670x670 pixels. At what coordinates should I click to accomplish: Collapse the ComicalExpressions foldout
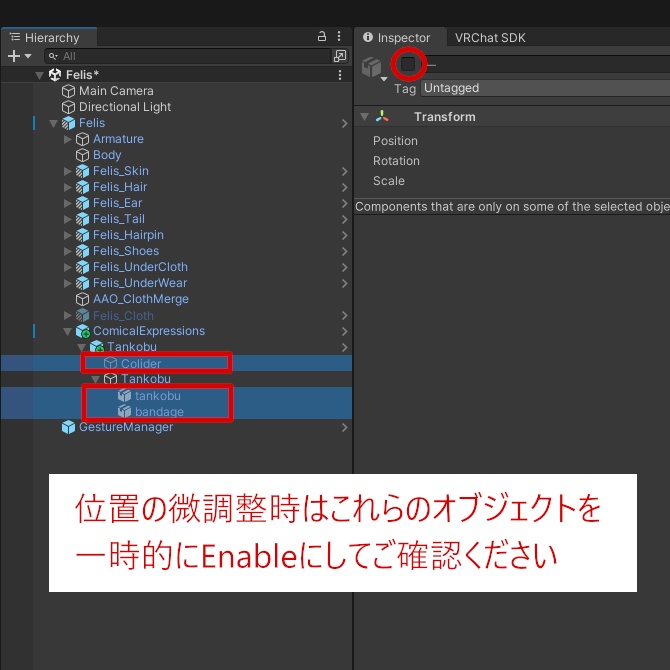(68, 332)
